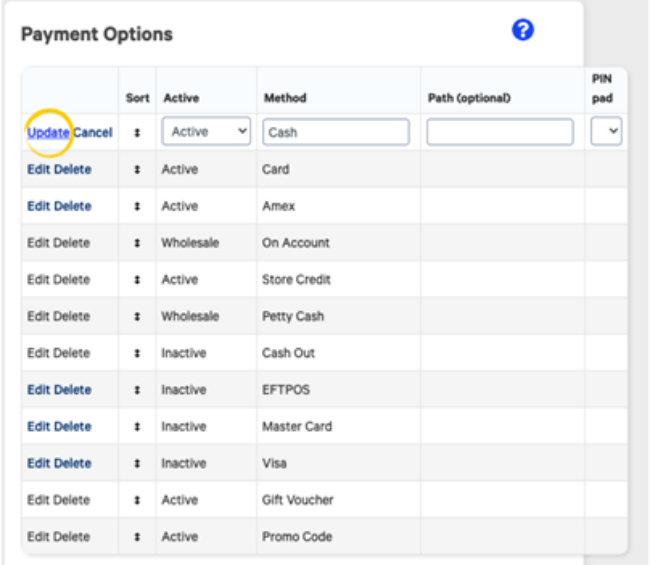Delete the Visa payment method
The width and height of the screenshot is (650, 565).
(73, 464)
